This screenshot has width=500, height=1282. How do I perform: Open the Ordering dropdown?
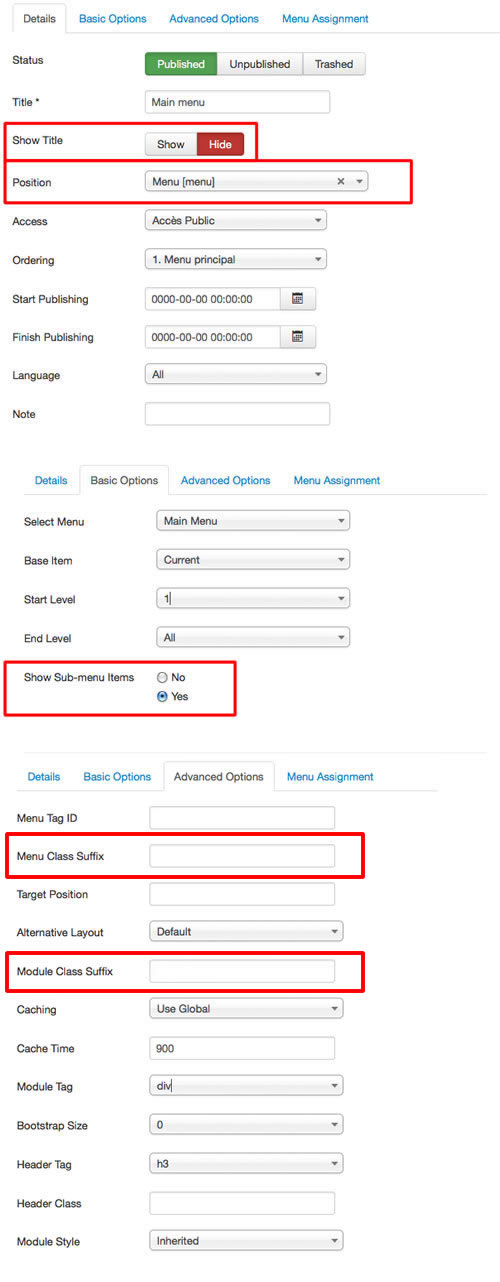(236, 259)
